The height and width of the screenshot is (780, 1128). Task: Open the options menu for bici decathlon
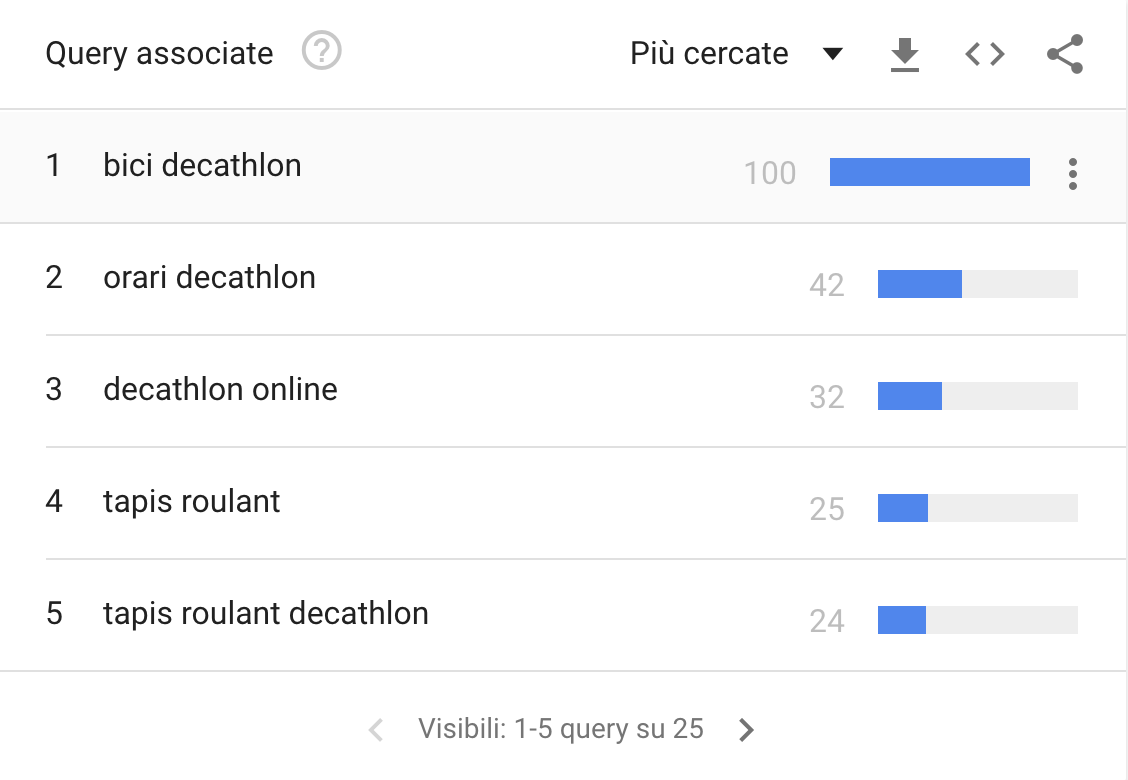[x=1072, y=173]
